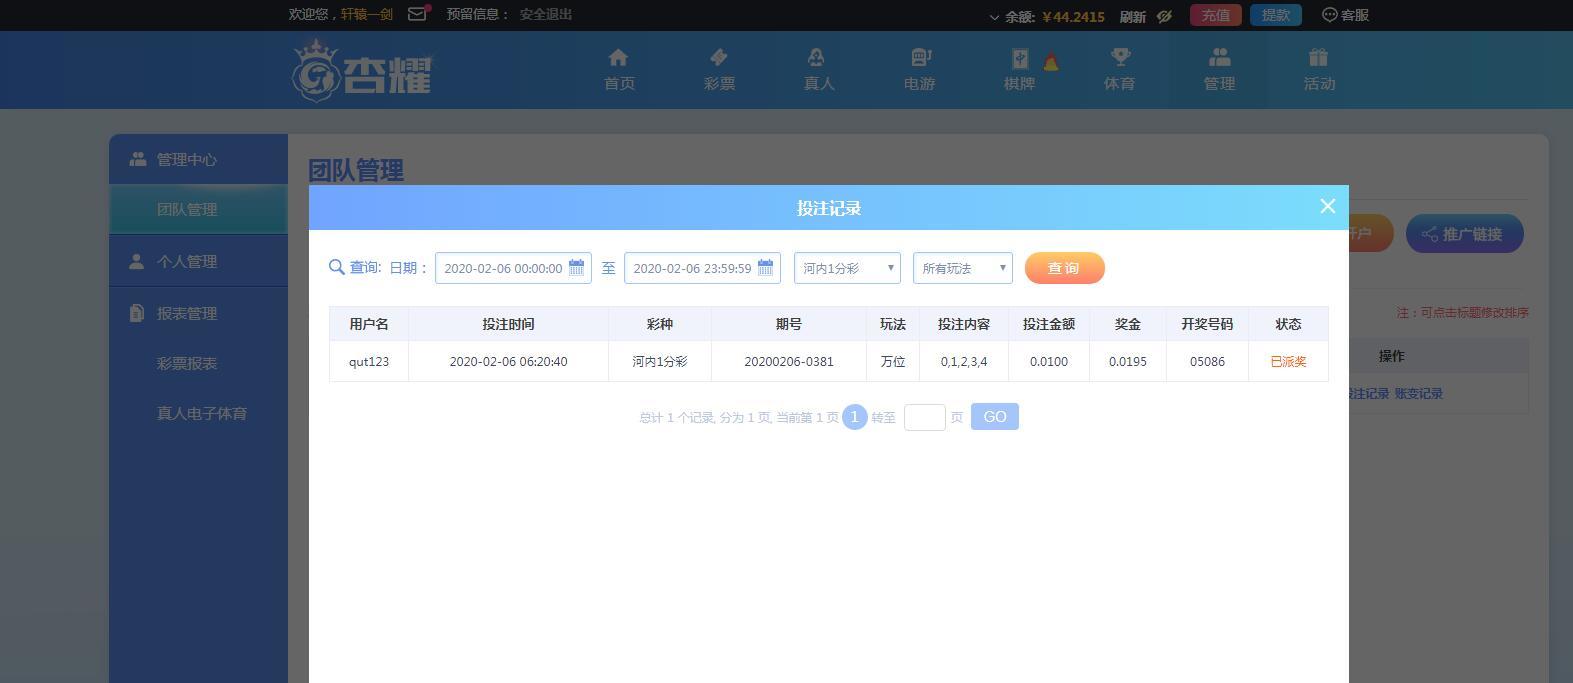Open the 电游 slot games tab
Screen dimensions: 1573x683
[919, 70]
